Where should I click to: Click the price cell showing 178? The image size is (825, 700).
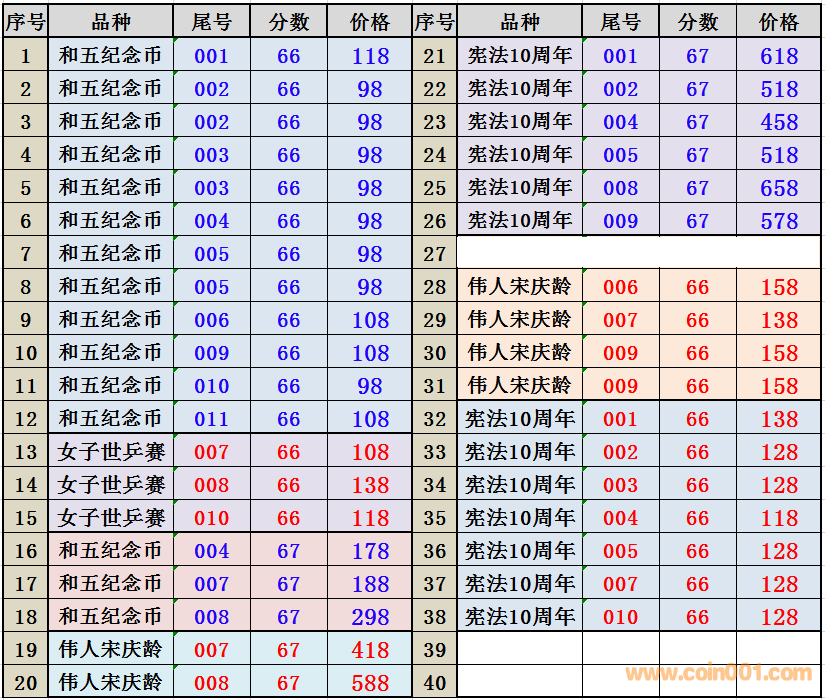click(x=370, y=551)
